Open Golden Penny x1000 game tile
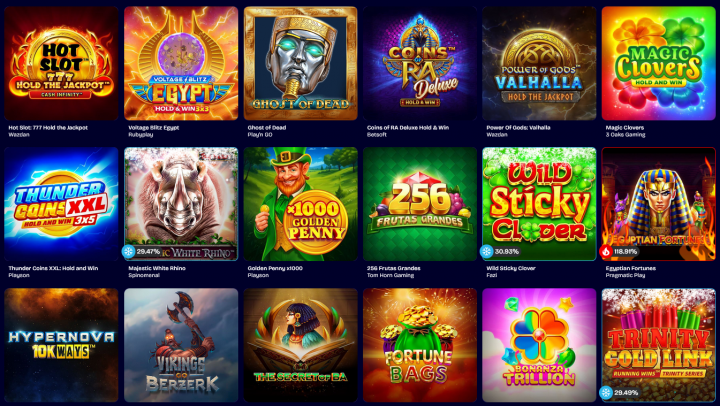The width and height of the screenshot is (720, 406). click(x=300, y=204)
